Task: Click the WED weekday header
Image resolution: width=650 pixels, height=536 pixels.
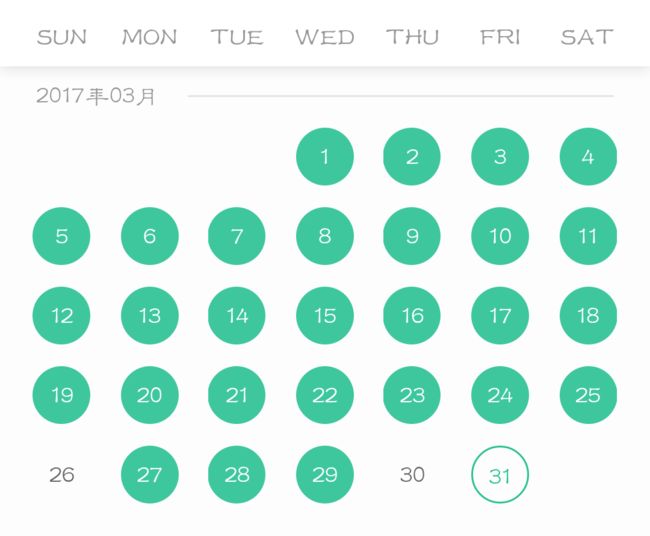Action: [325, 37]
